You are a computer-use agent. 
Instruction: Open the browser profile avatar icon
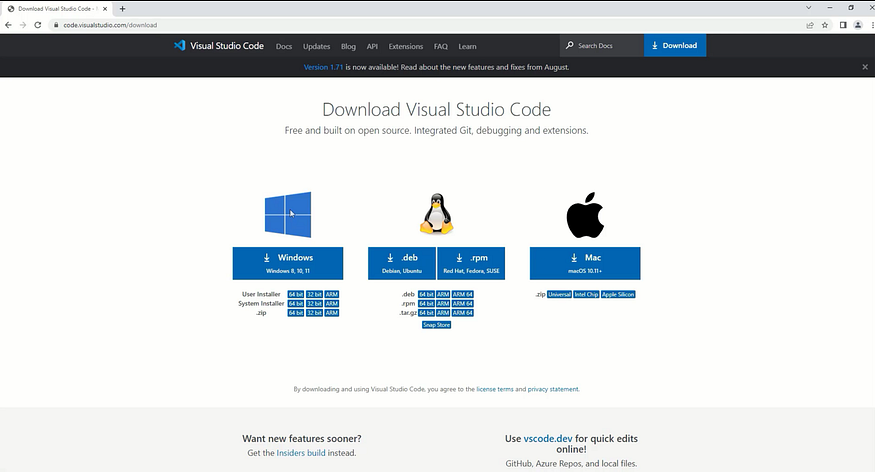858,25
